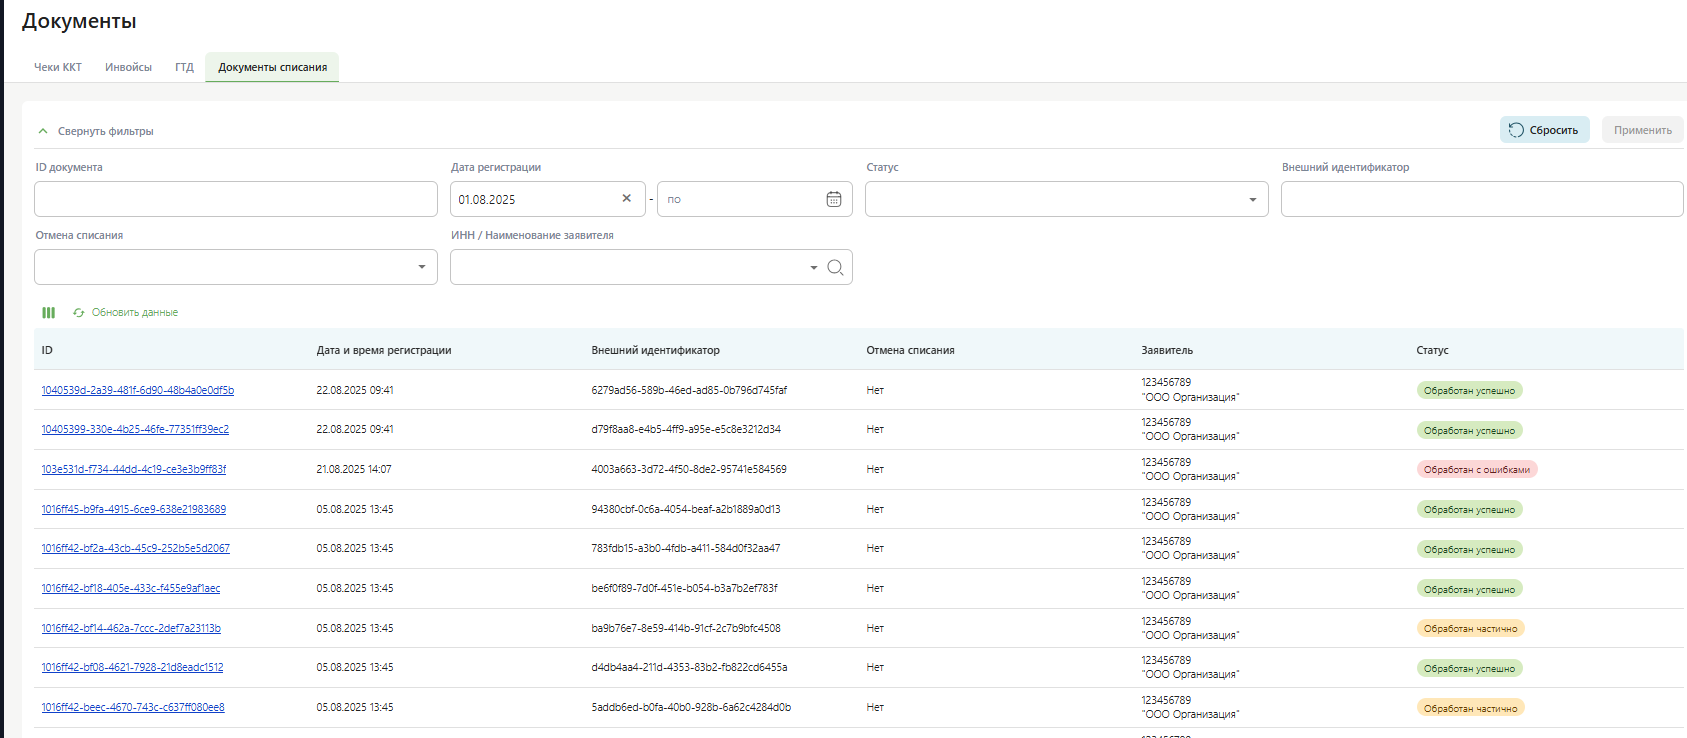
Task: Click into the ID документа input field
Action: pos(235,199)
